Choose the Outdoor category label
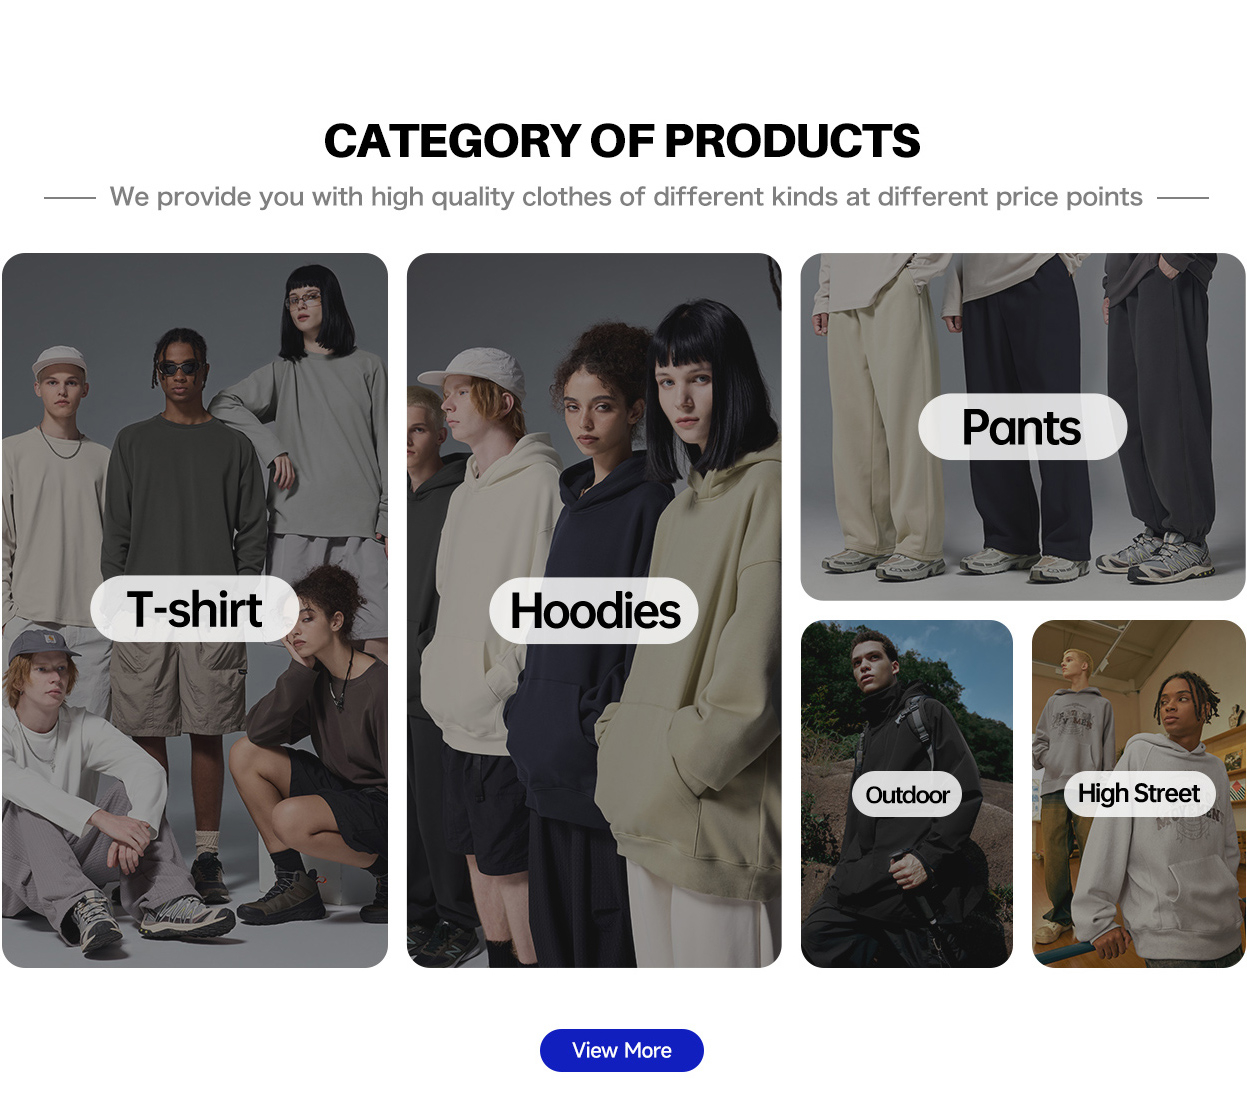 (907, 794)
